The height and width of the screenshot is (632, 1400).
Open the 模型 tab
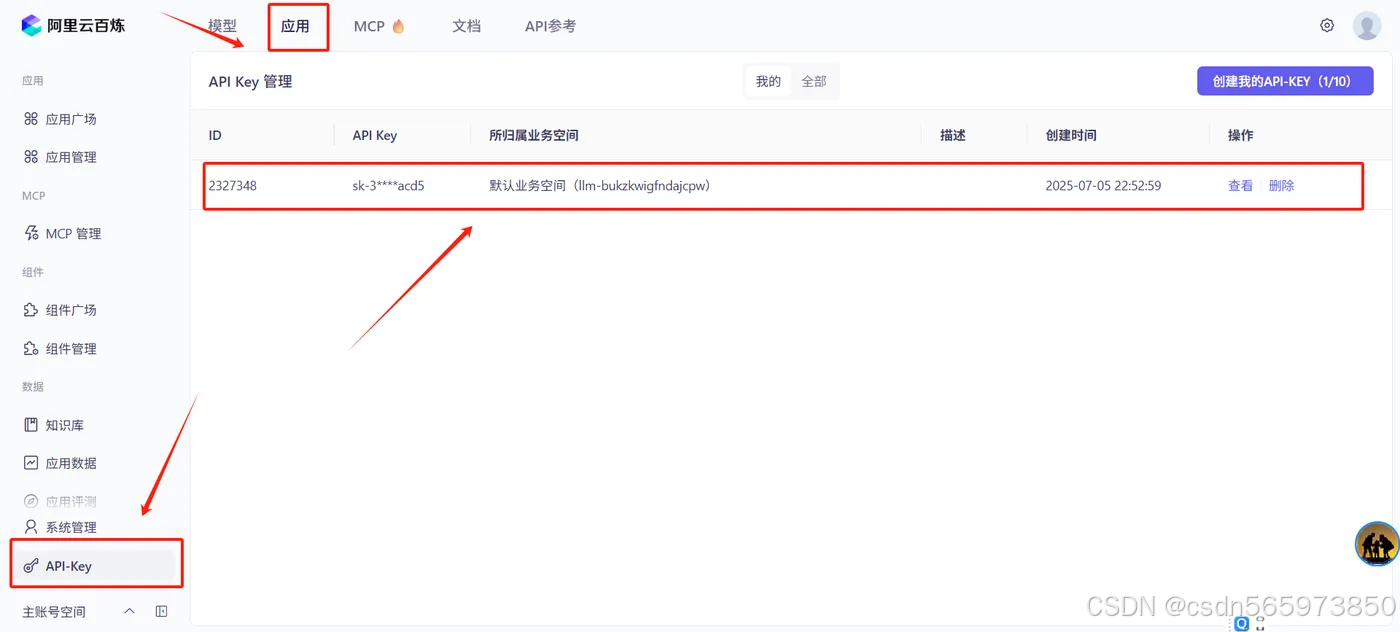coord(222,26)
